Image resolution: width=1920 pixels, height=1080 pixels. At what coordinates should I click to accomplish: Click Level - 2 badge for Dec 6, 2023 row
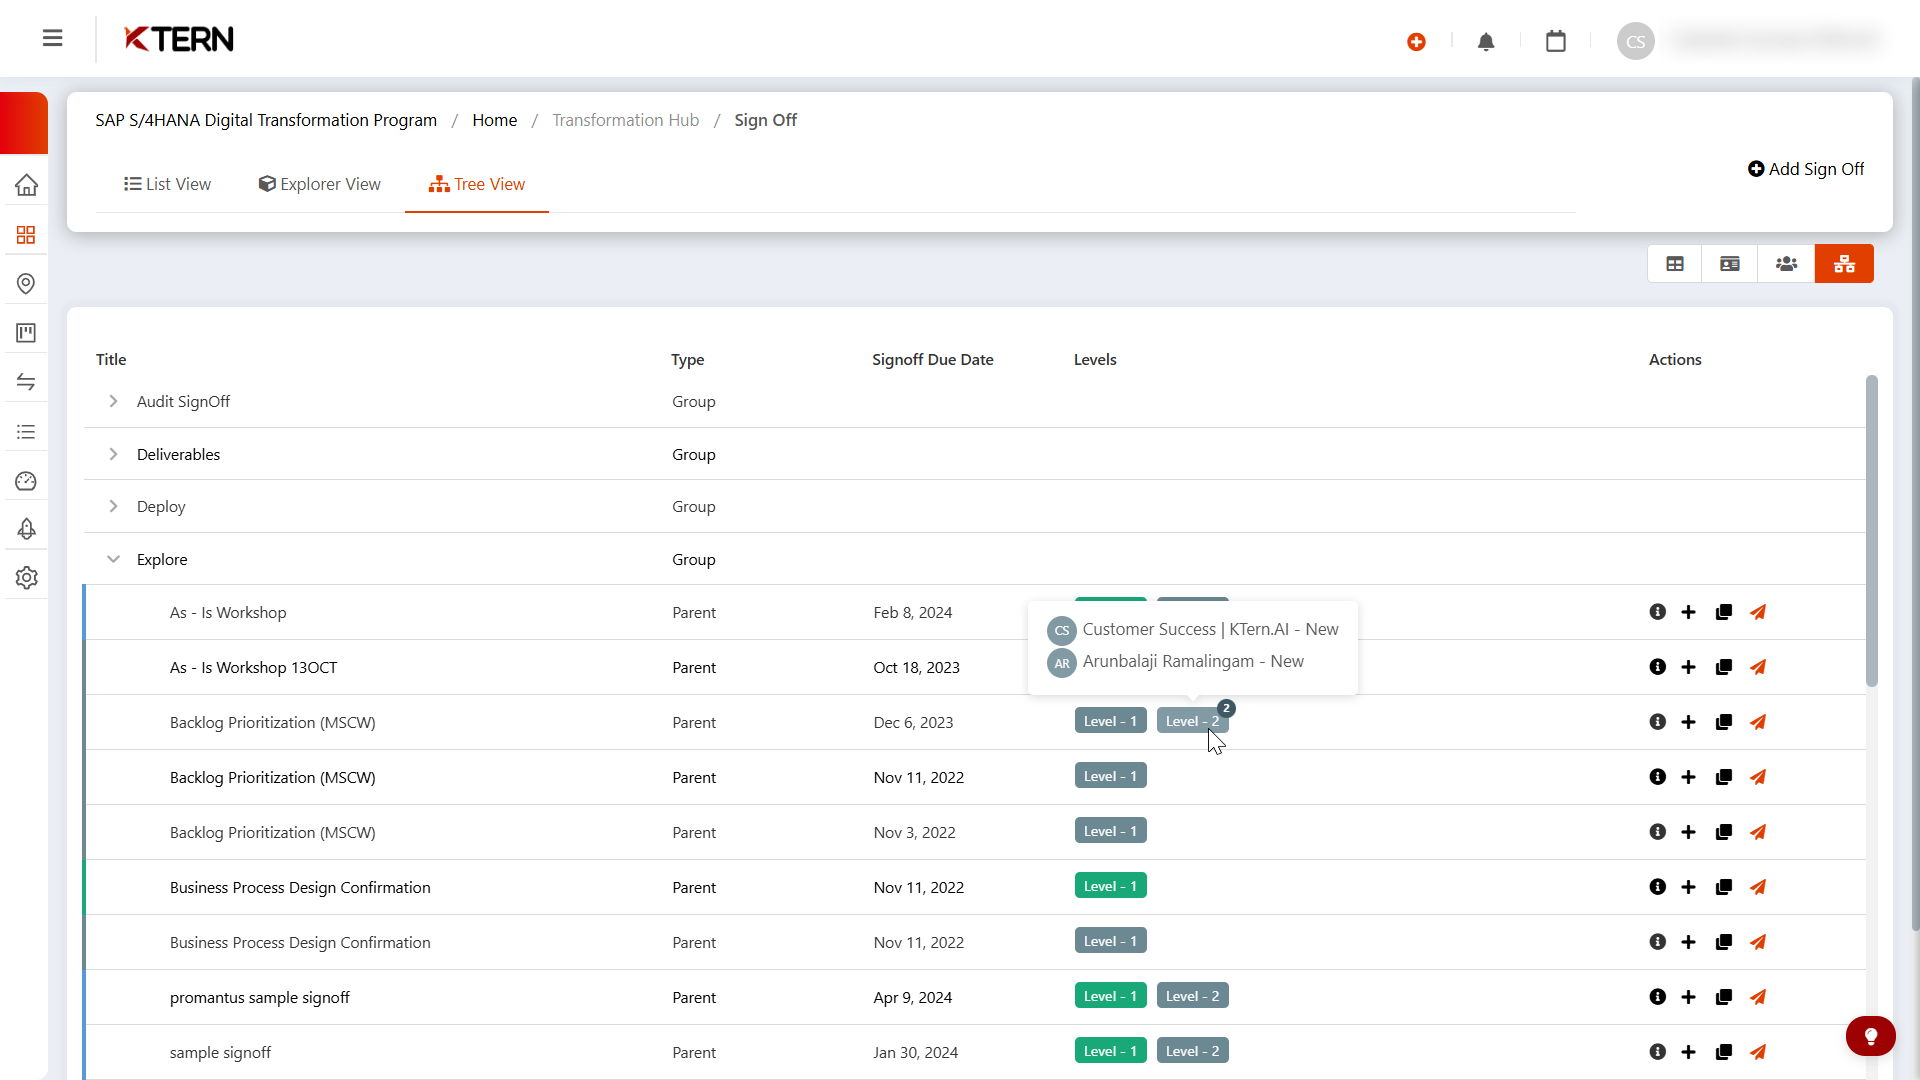[x=1193, y=721]
